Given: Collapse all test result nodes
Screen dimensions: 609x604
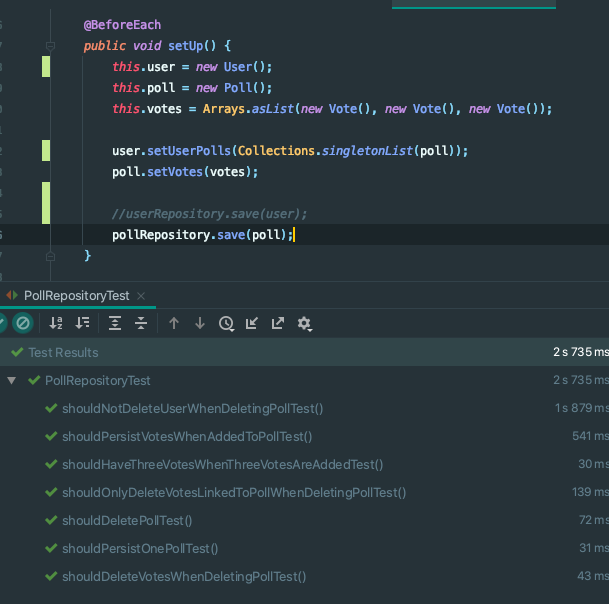Looking at the screenshot, I should click(x=141, y=323).
